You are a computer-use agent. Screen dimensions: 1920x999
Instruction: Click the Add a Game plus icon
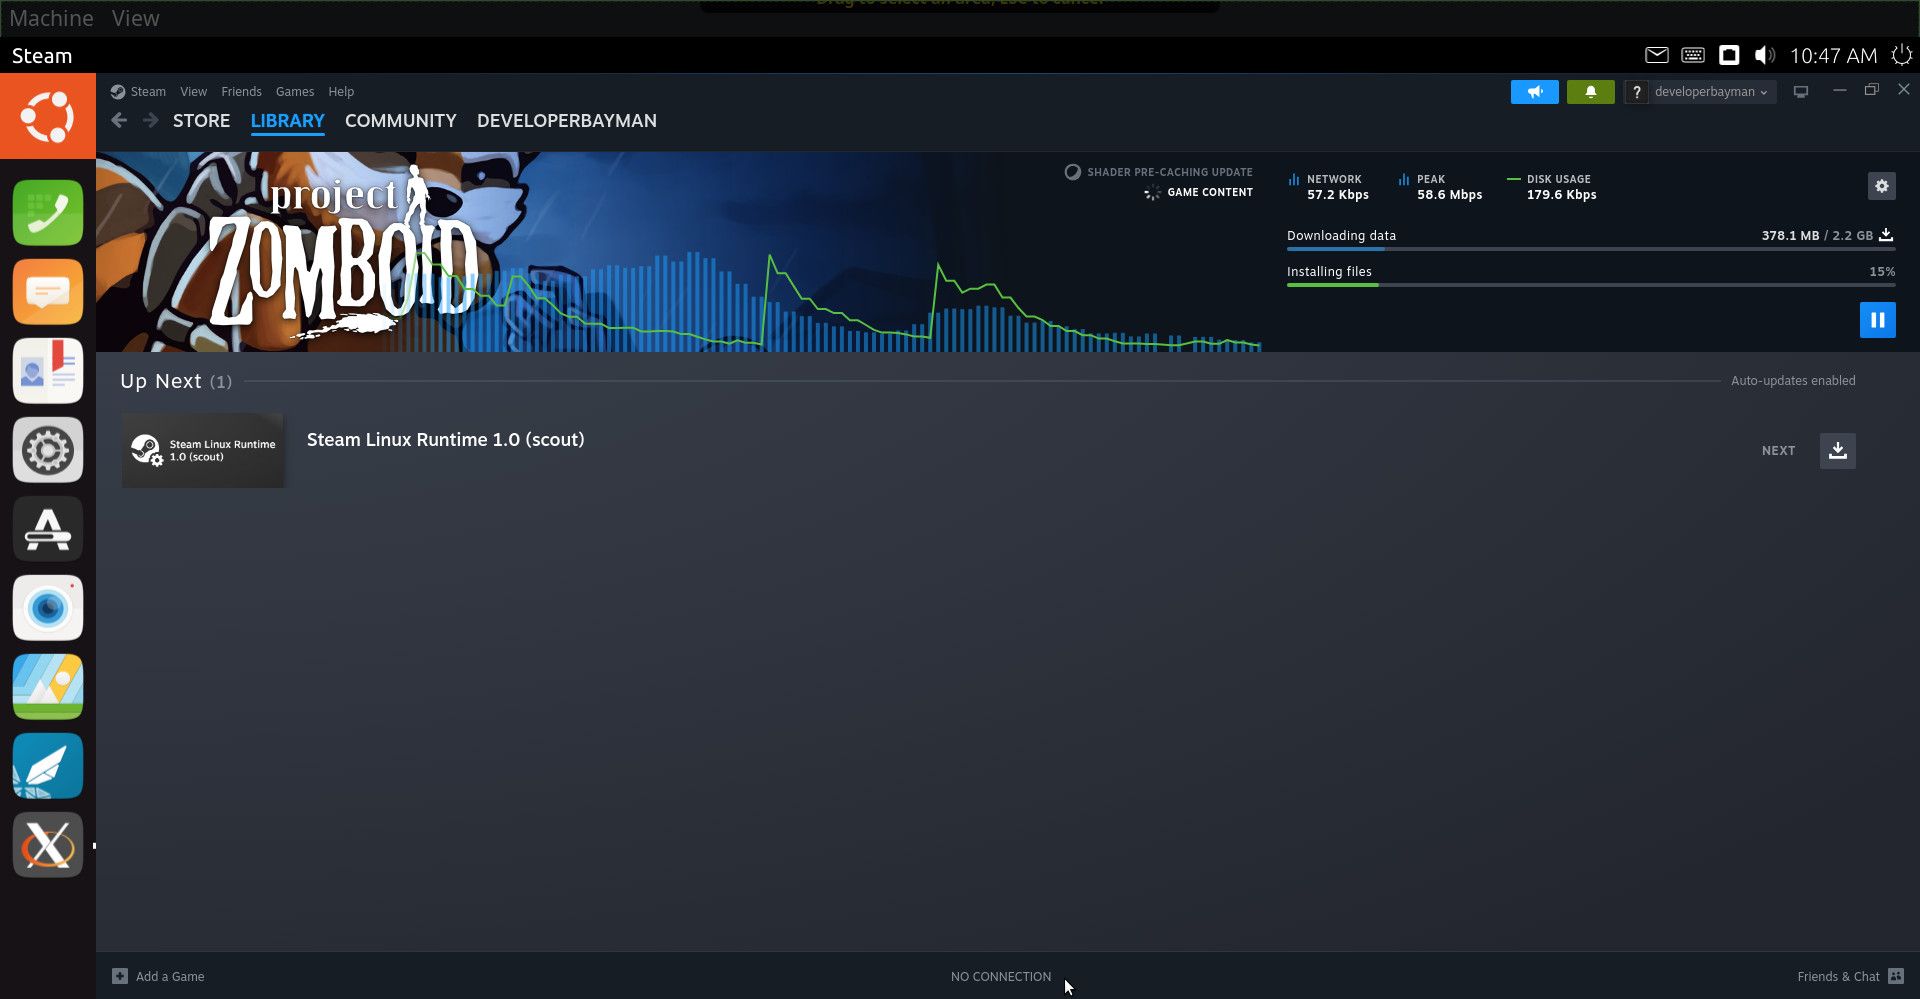(x=120, y=976)
